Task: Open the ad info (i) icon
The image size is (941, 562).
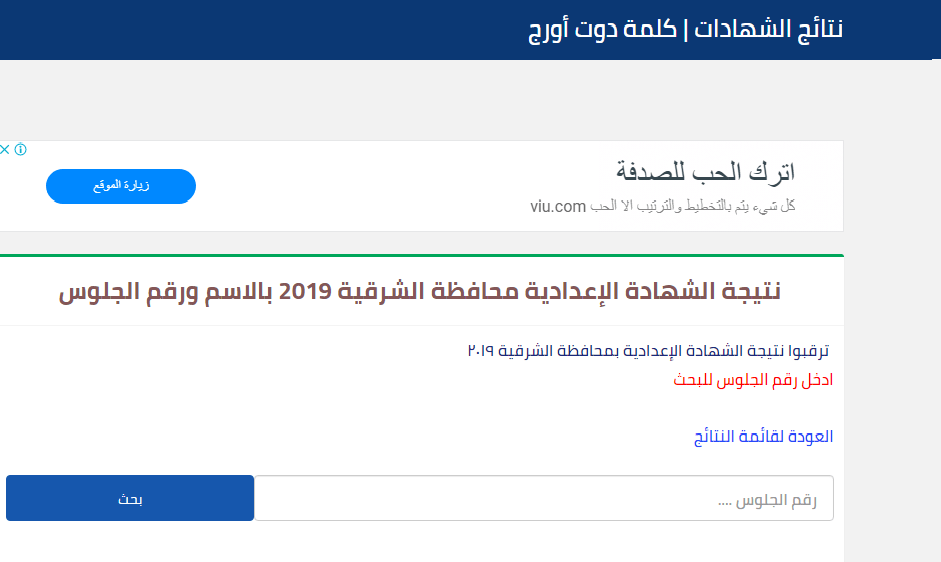Action: tap(20, 150)
